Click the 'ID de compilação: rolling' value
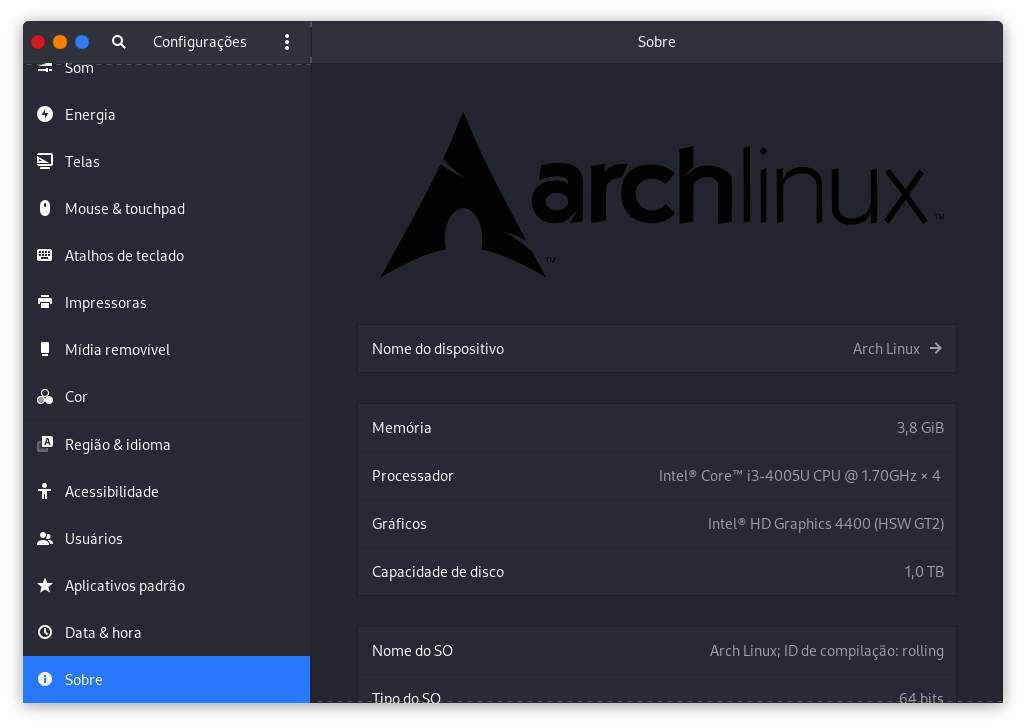 click(864, 651)
